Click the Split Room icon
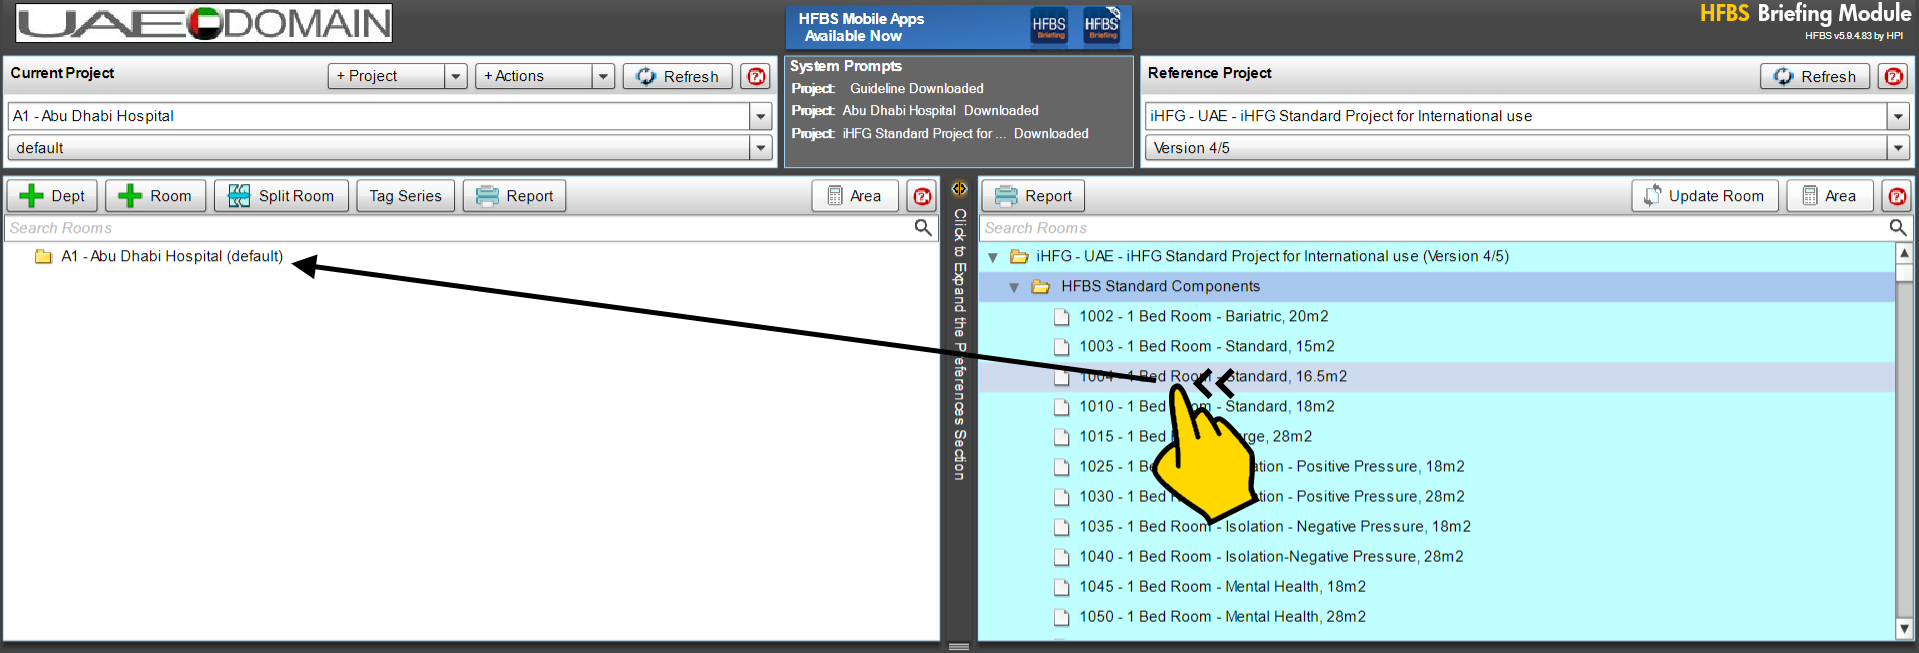Screen dimensions: 1919x653 239,196
